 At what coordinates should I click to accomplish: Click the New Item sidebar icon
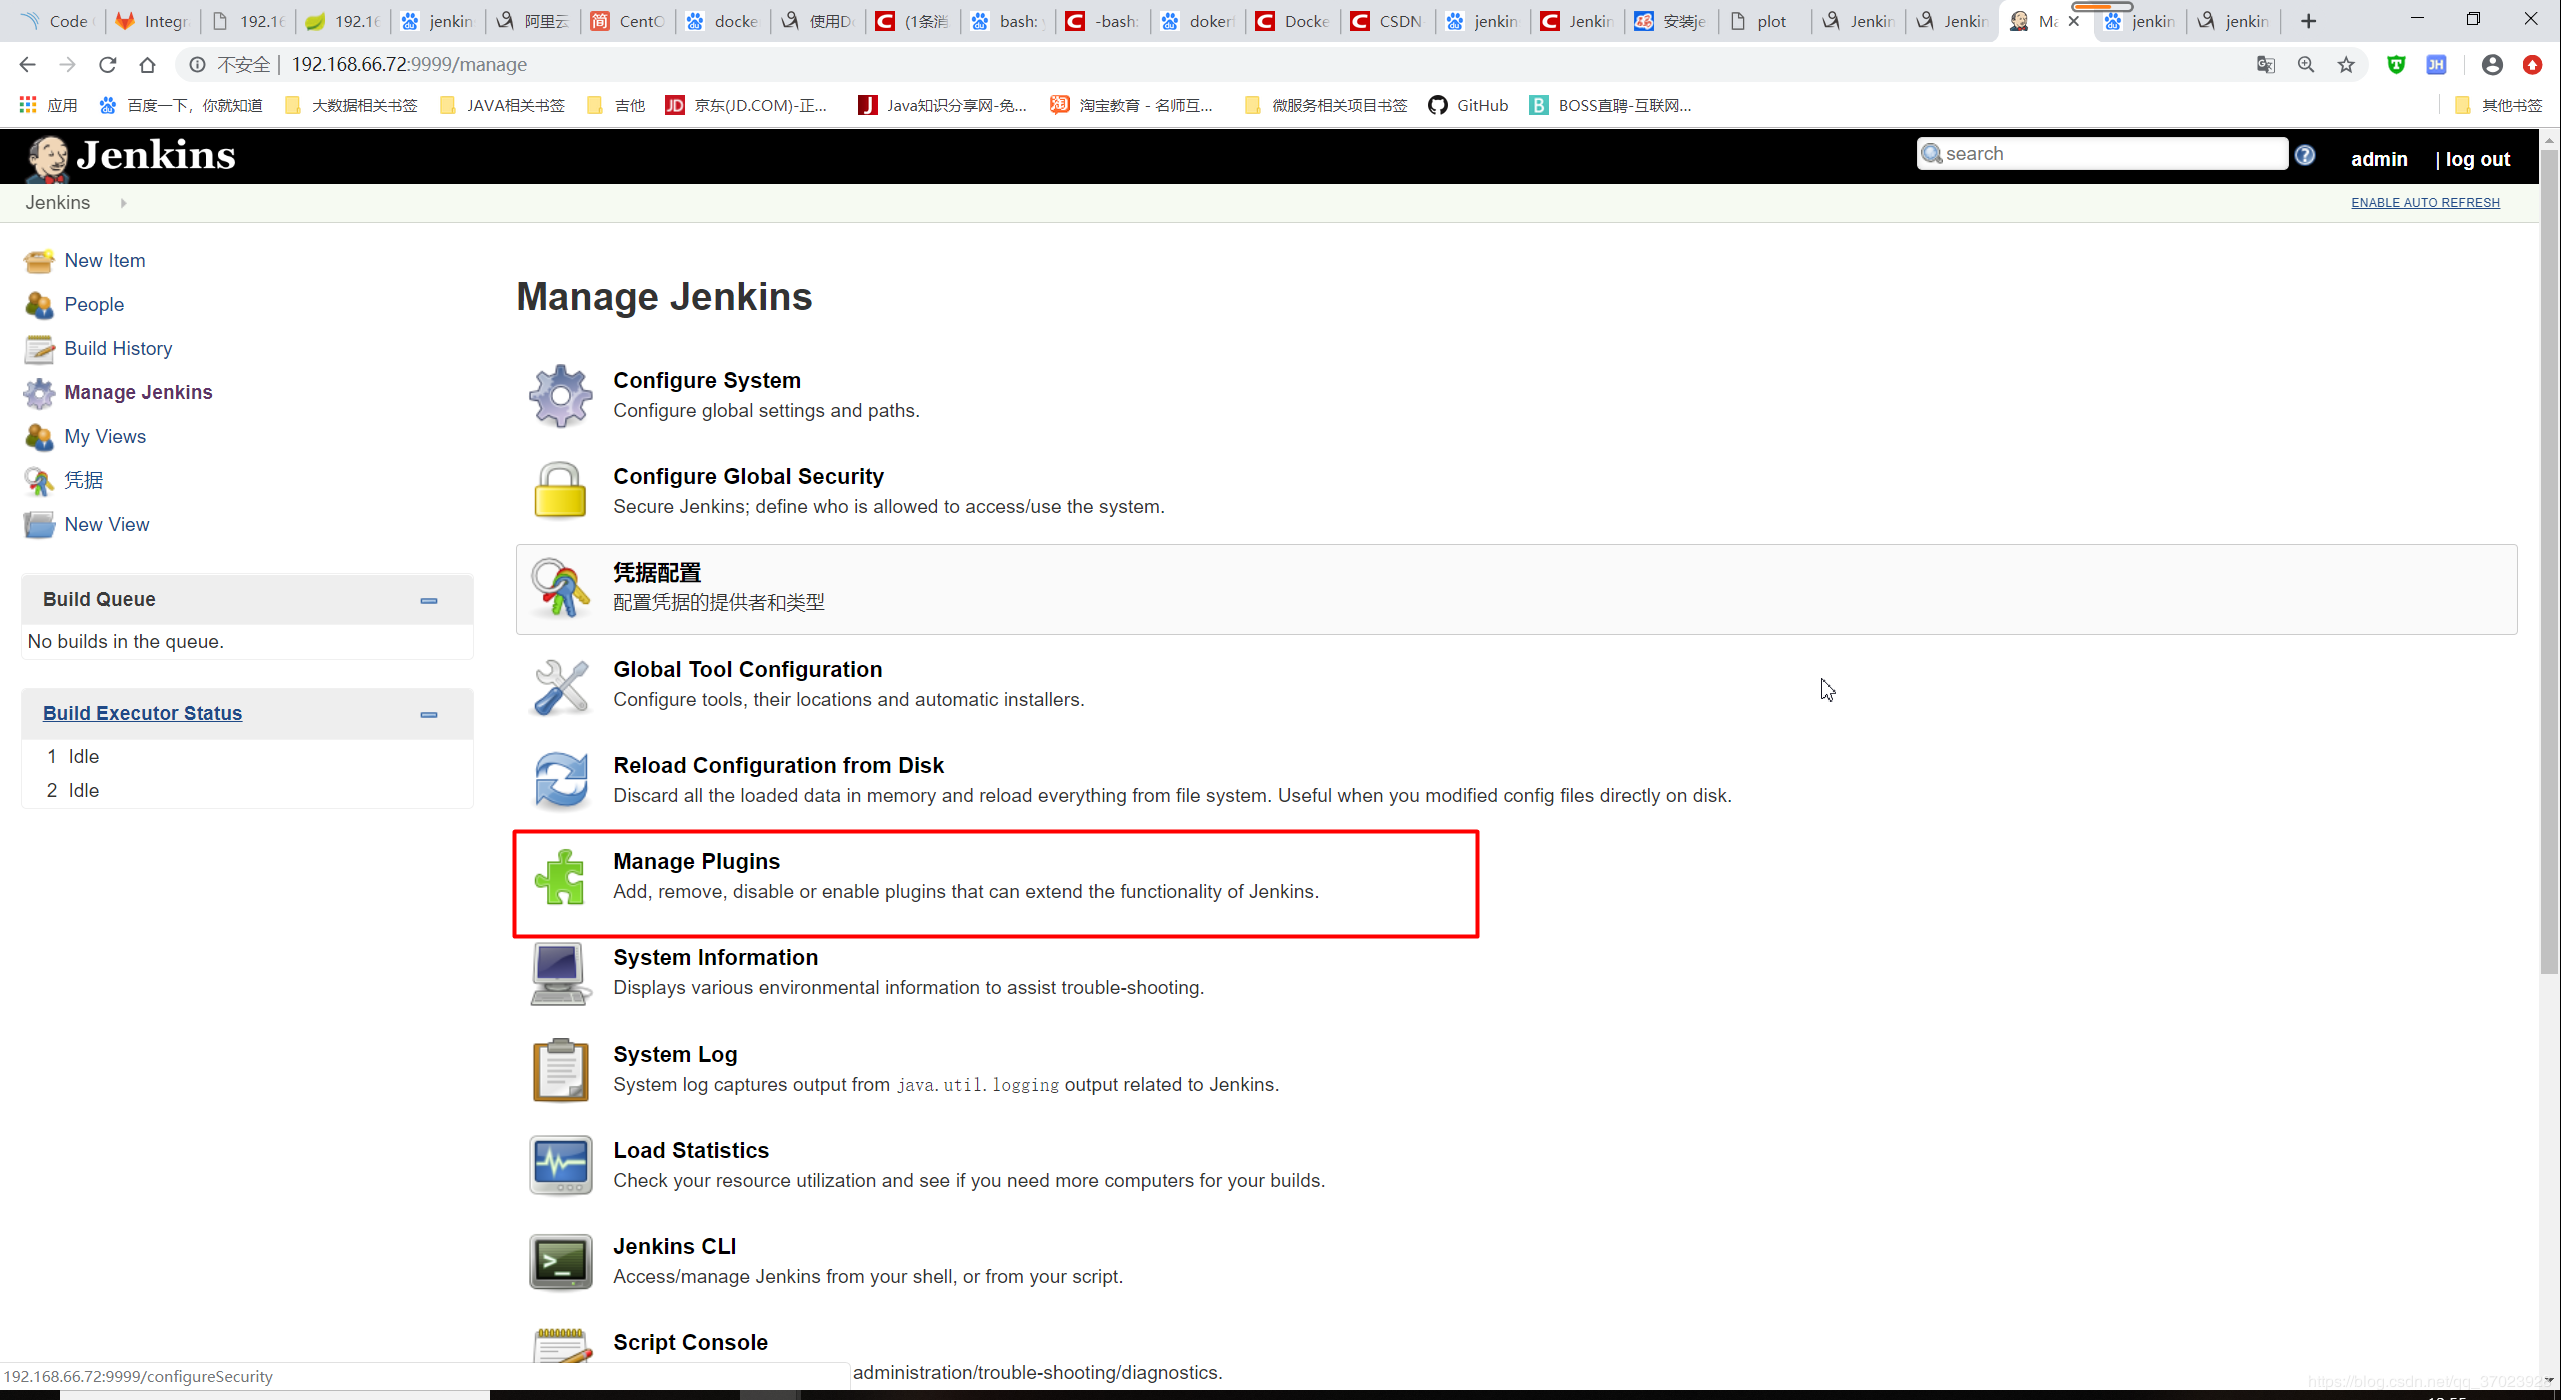click(x=39, y=261)
